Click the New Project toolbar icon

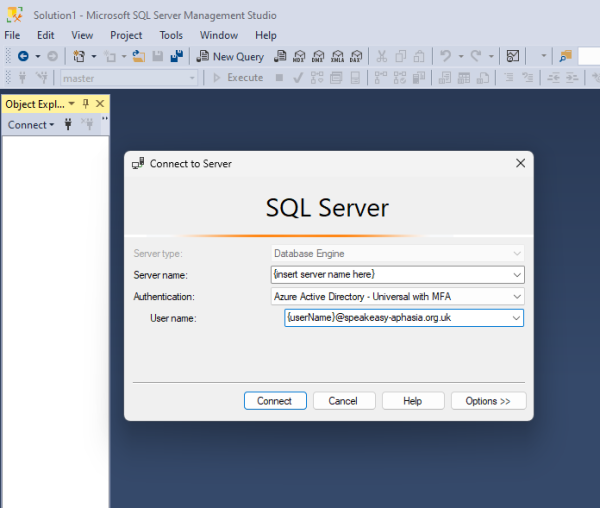point(79,57)
